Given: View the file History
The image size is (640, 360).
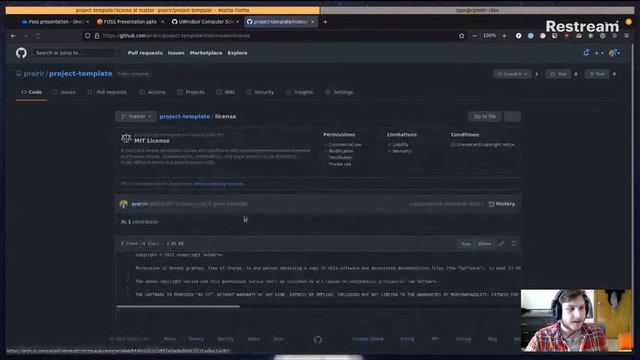Looking at the screenshot, I should tap(502, 204).
